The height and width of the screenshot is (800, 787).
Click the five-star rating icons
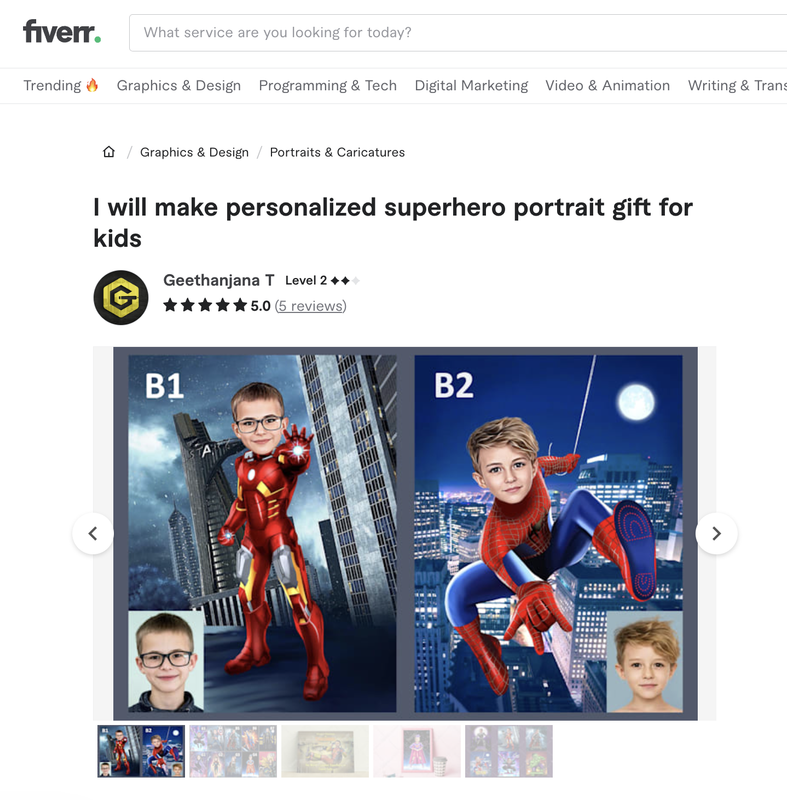pos(205,306)
